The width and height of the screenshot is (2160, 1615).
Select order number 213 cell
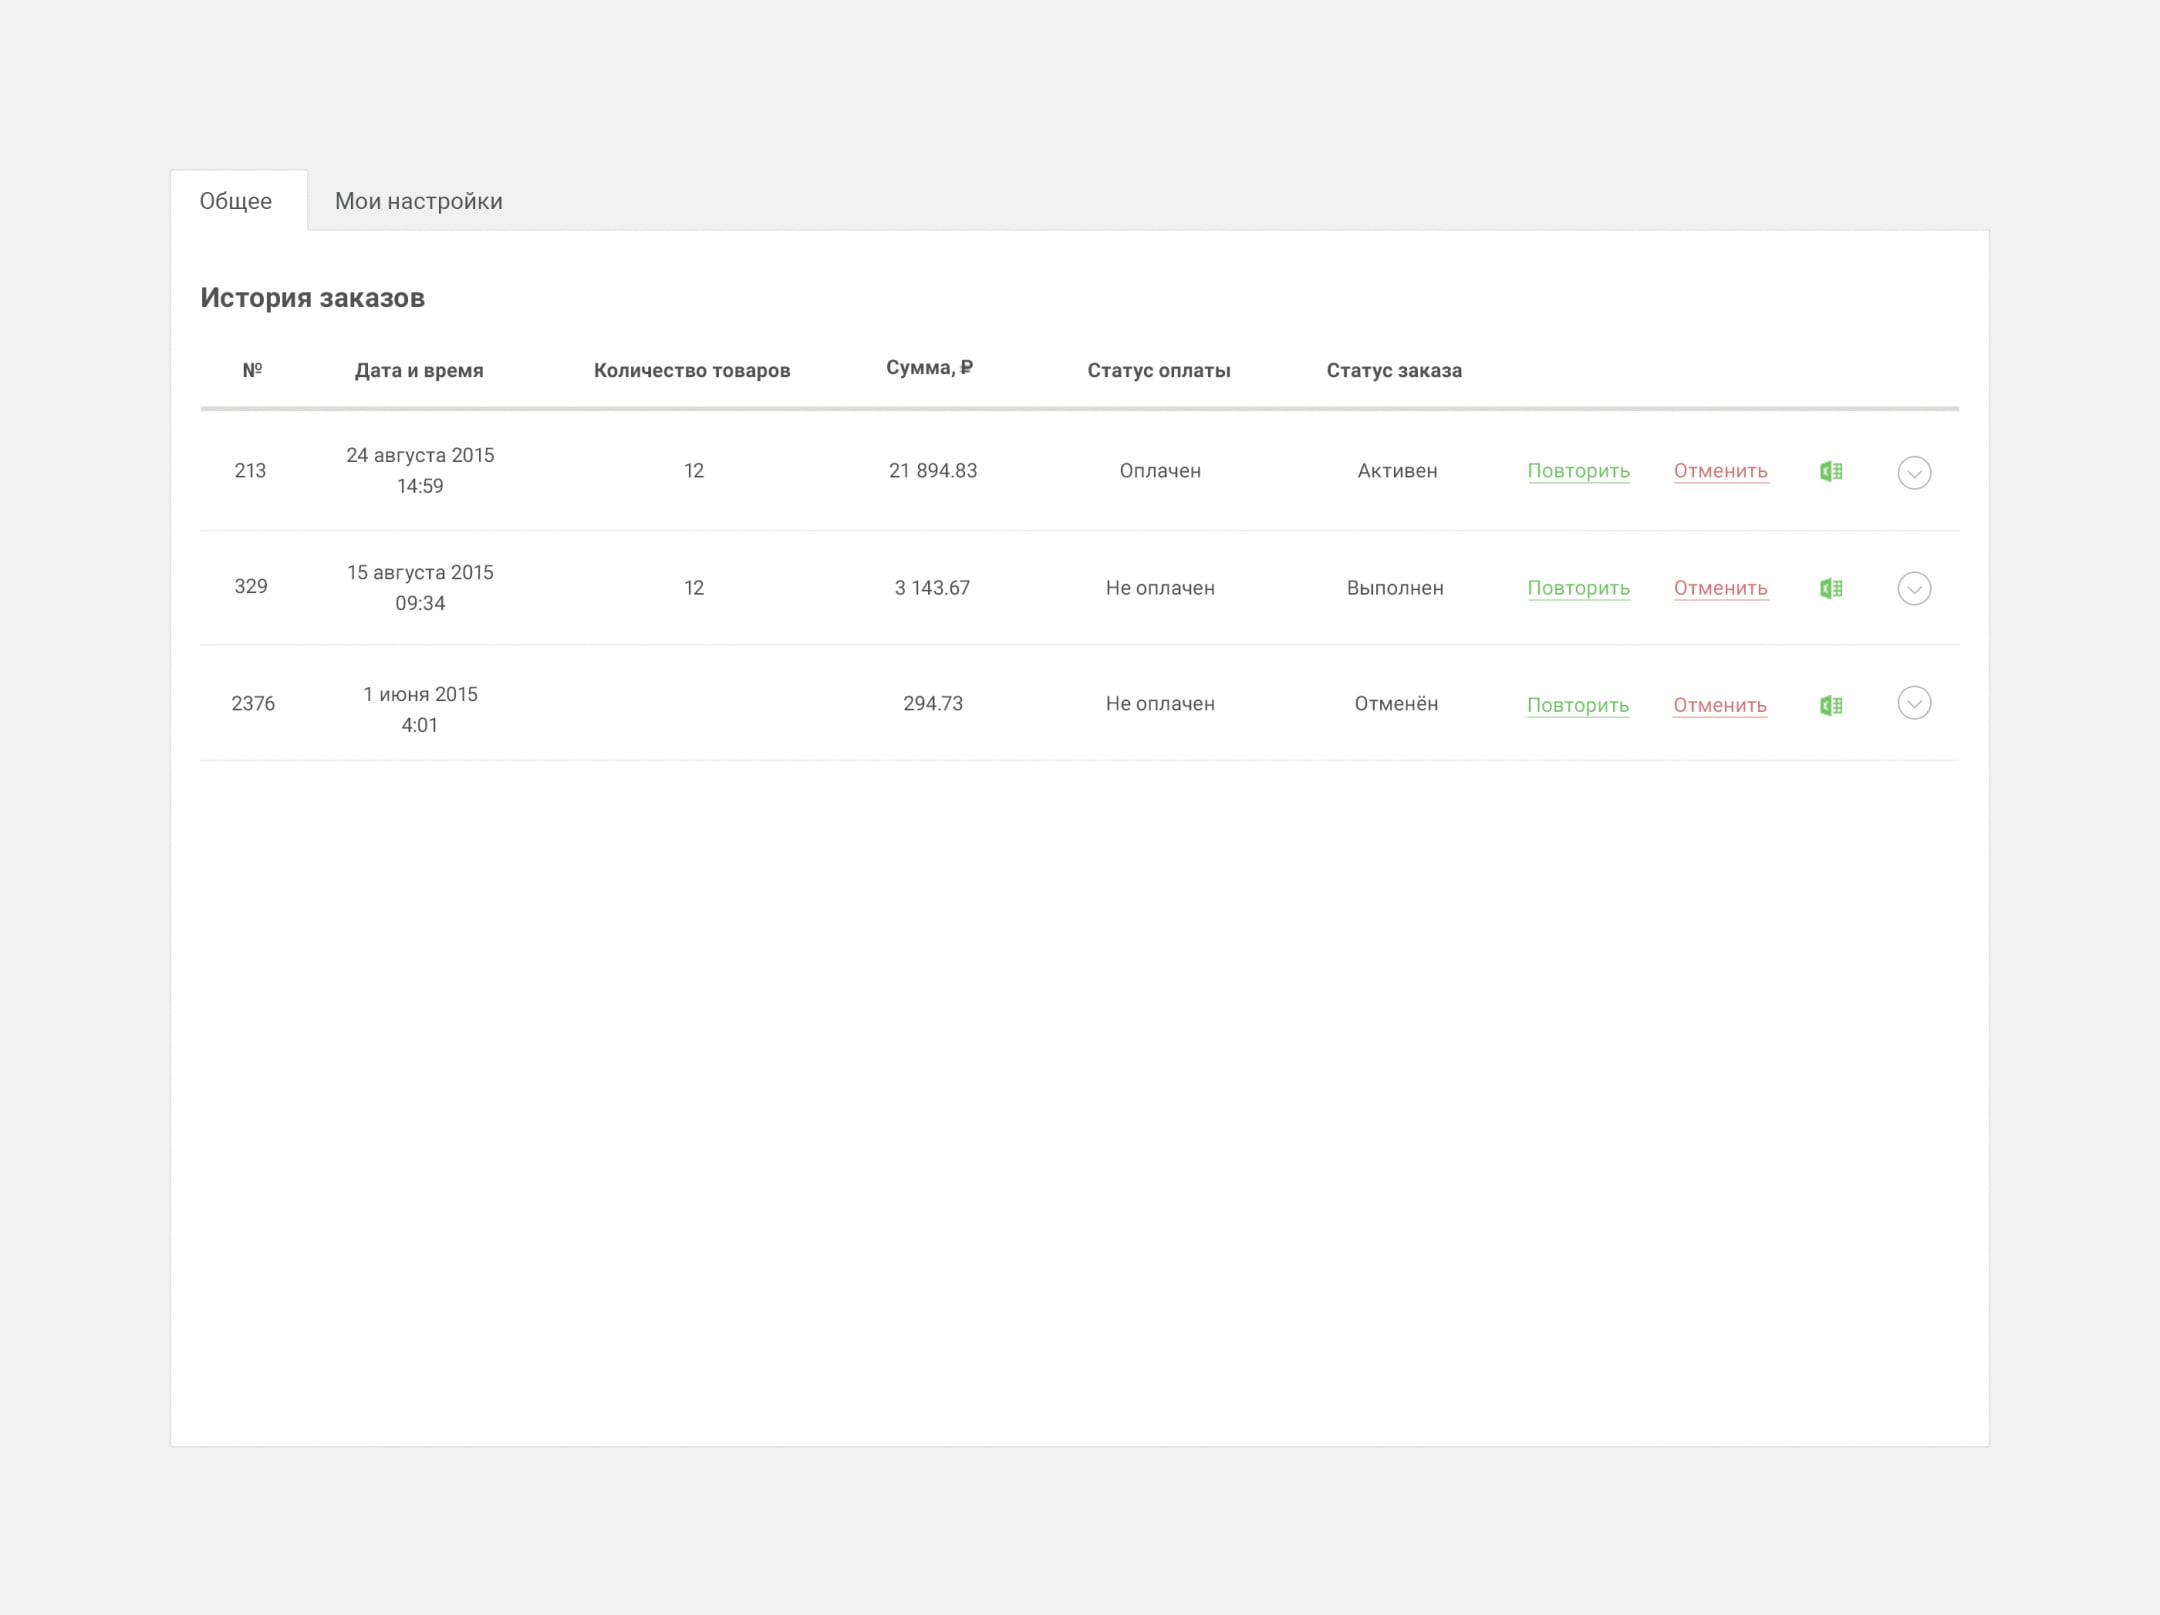[x=250, y=470]
